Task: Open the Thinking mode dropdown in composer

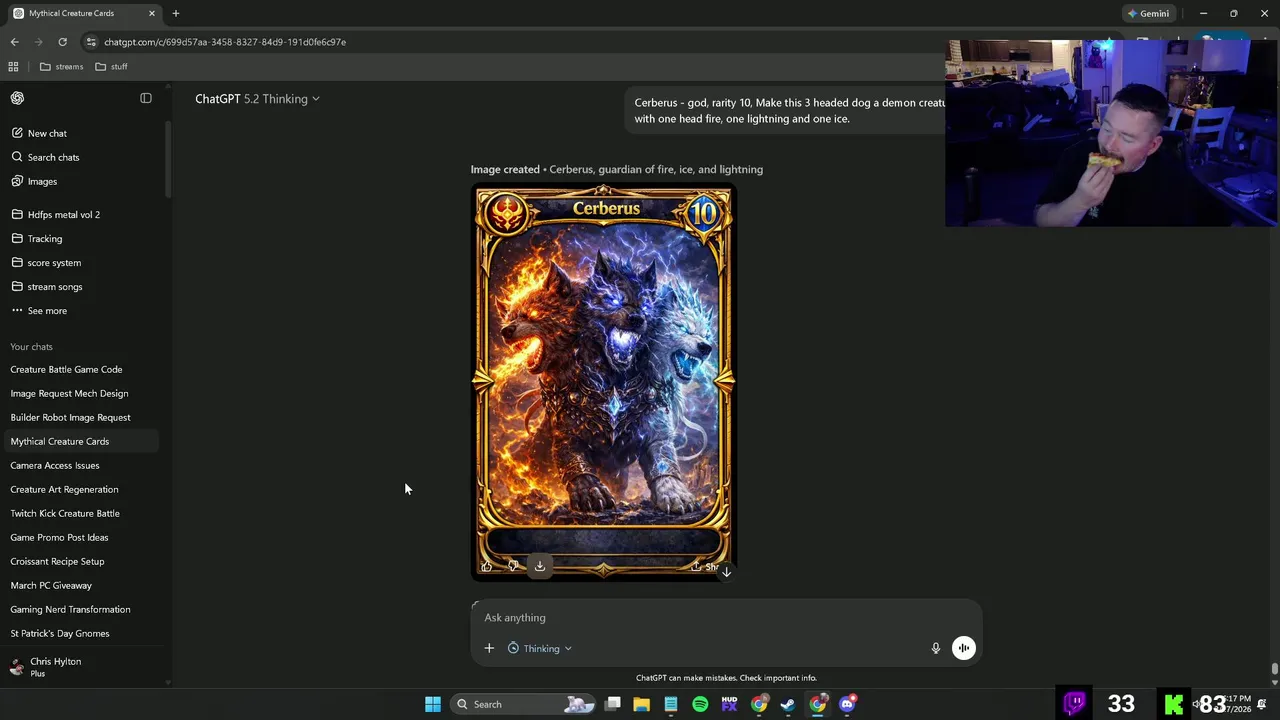Action: (540, 648)
